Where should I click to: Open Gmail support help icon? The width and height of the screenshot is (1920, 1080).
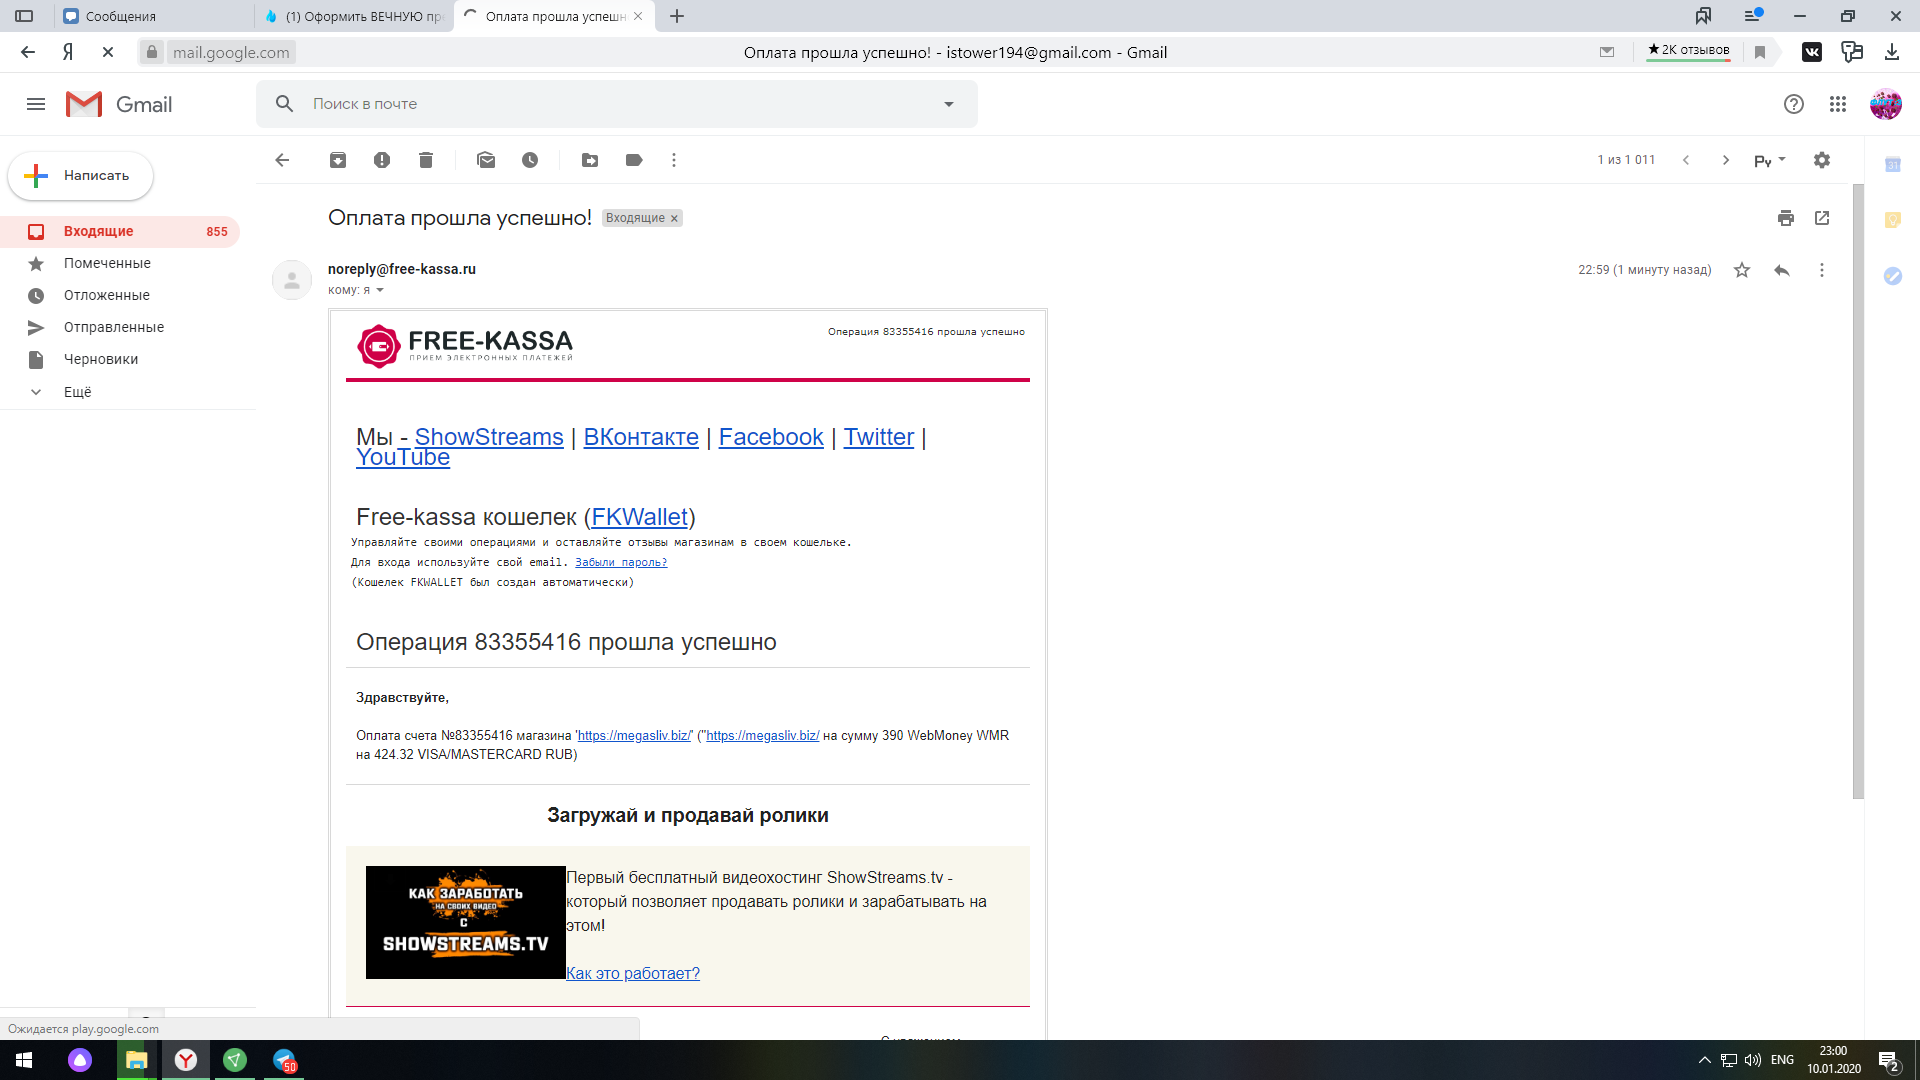click(x=1794, y=104)
